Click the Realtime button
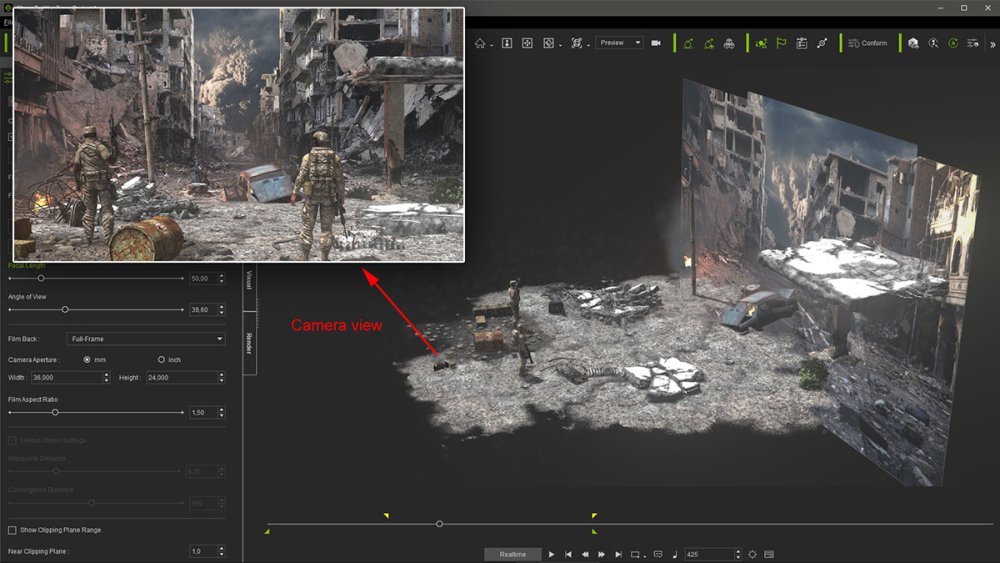Image resolution: width=1000 pixels, height=563 pixels. 513,554
